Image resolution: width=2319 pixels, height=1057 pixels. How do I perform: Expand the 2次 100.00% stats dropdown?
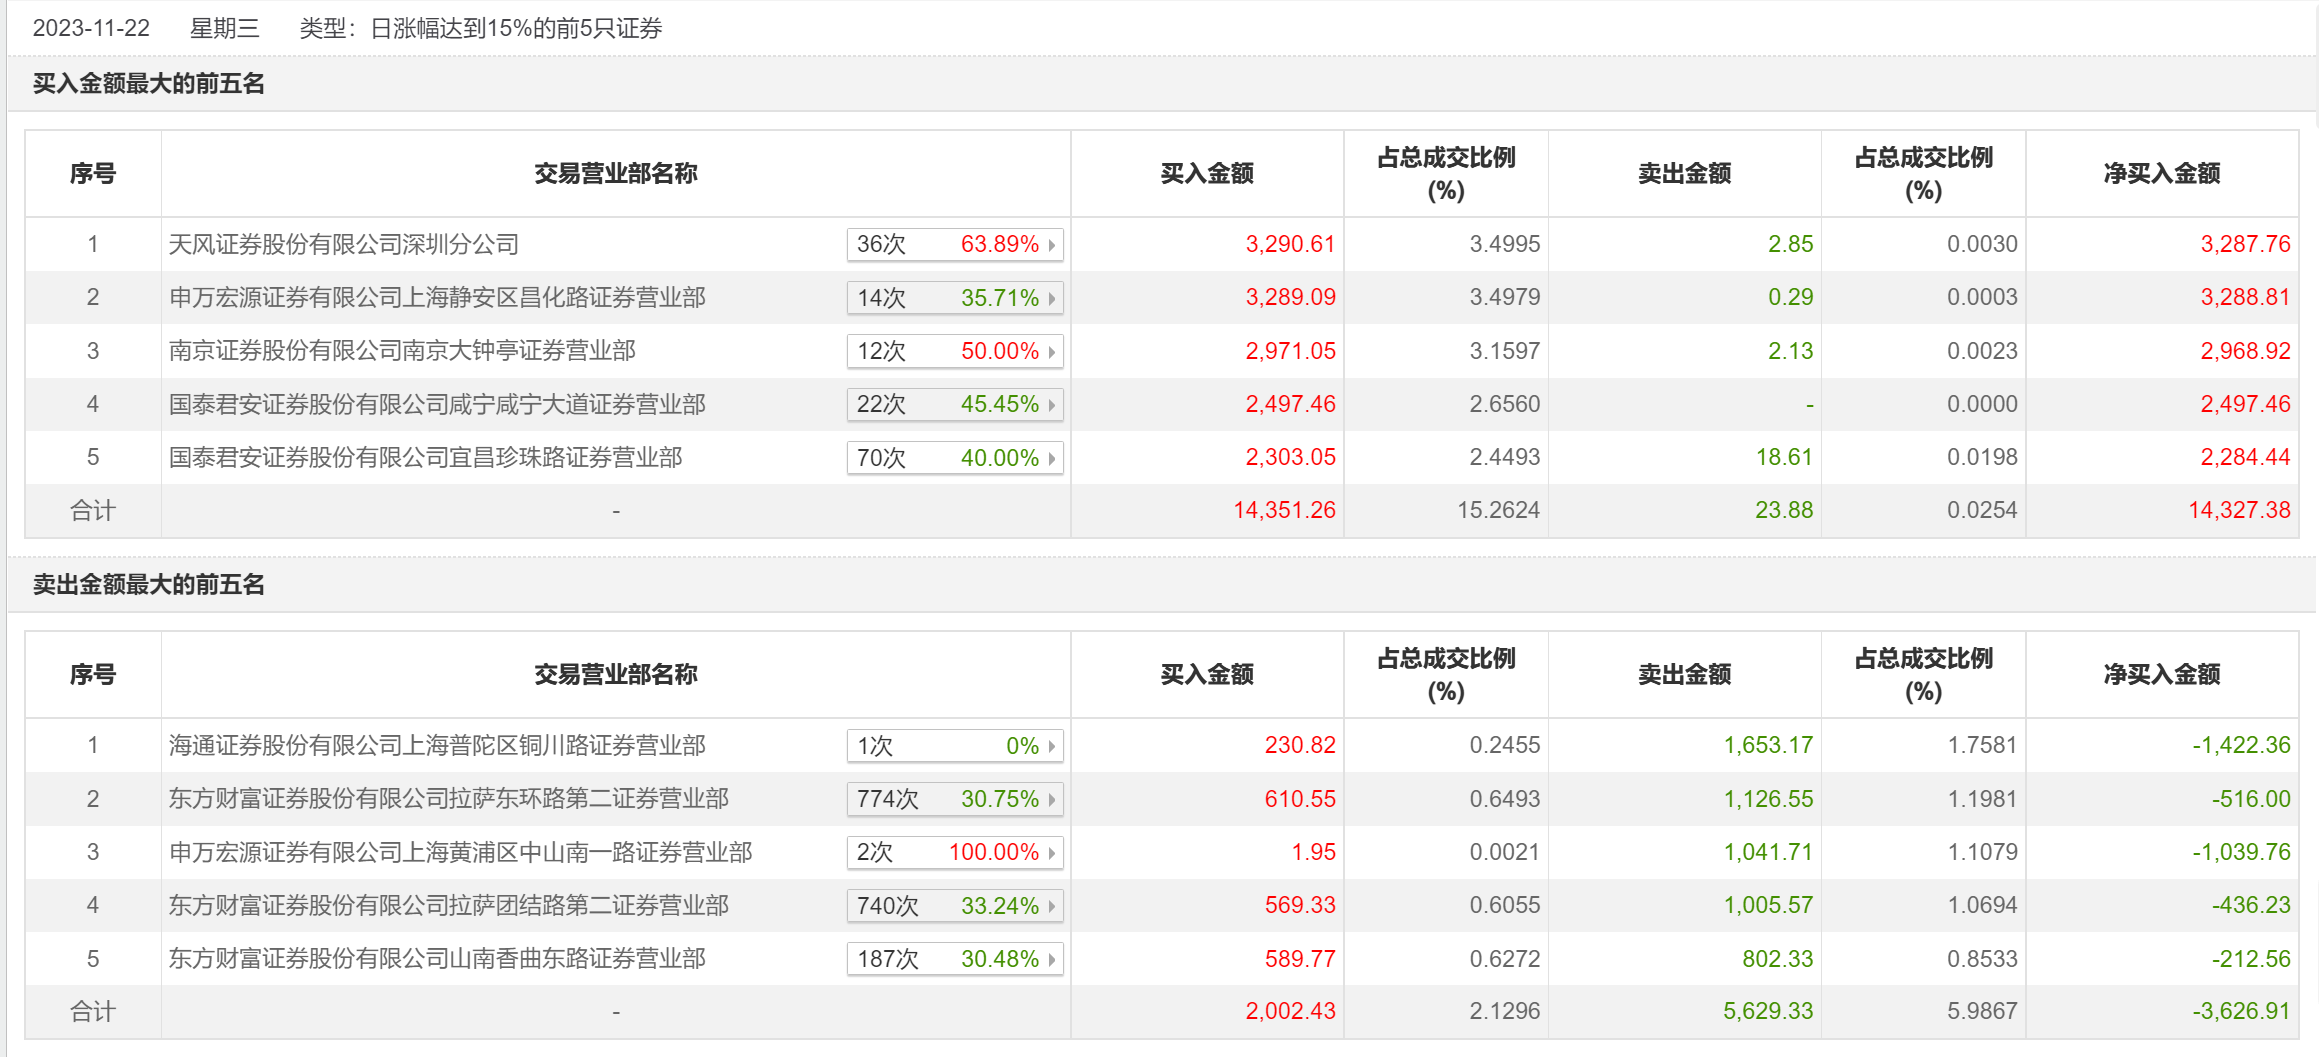(x=954, y=852)
